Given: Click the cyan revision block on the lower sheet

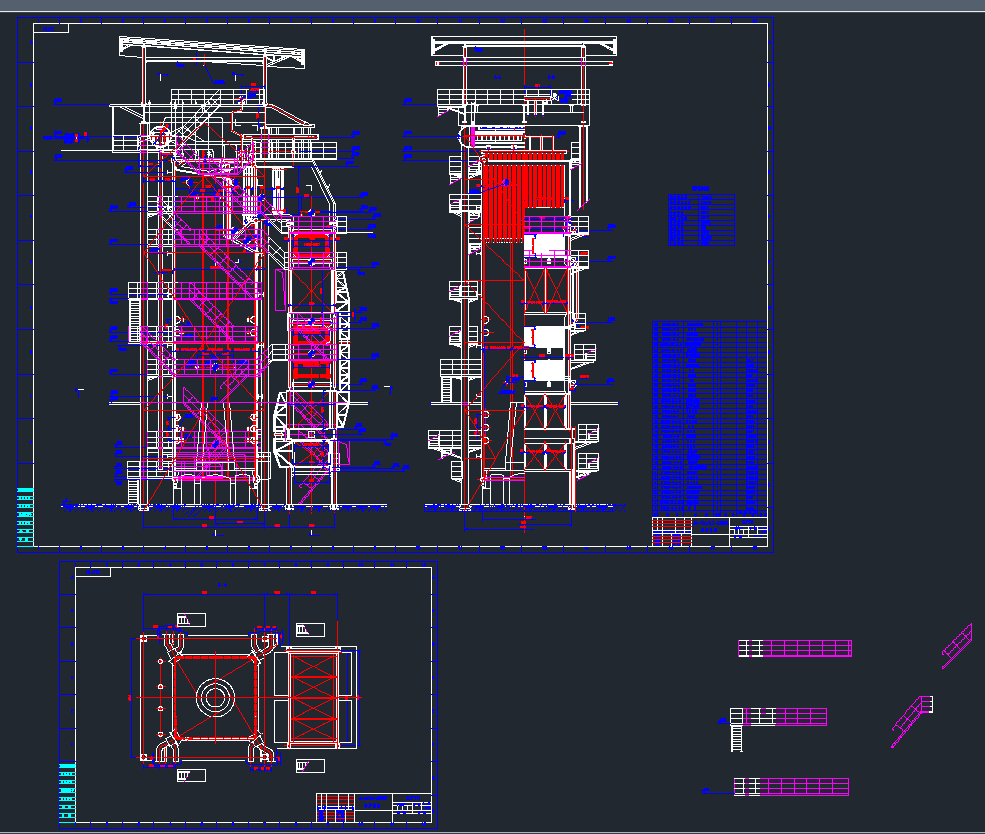Looking at the screenshot, I should (x=67, y=792).
